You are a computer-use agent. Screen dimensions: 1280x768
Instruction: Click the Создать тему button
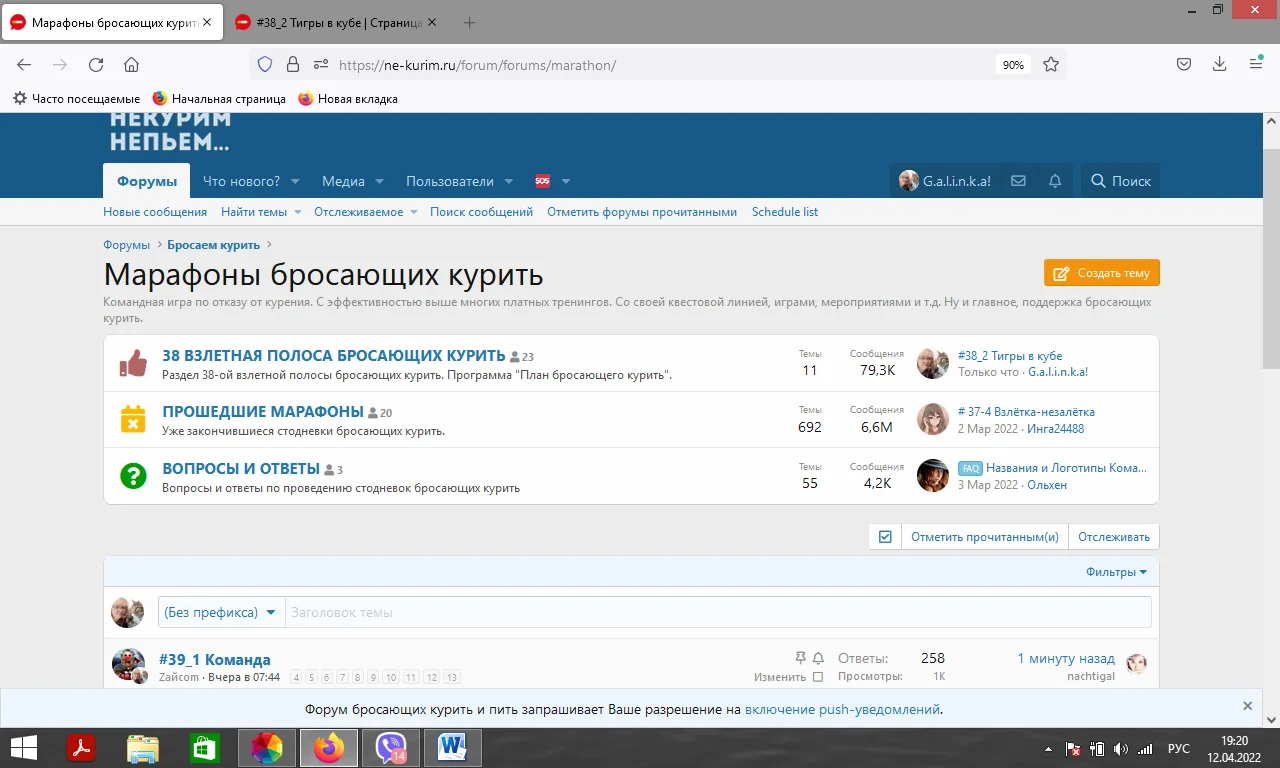coord(1101,272)
